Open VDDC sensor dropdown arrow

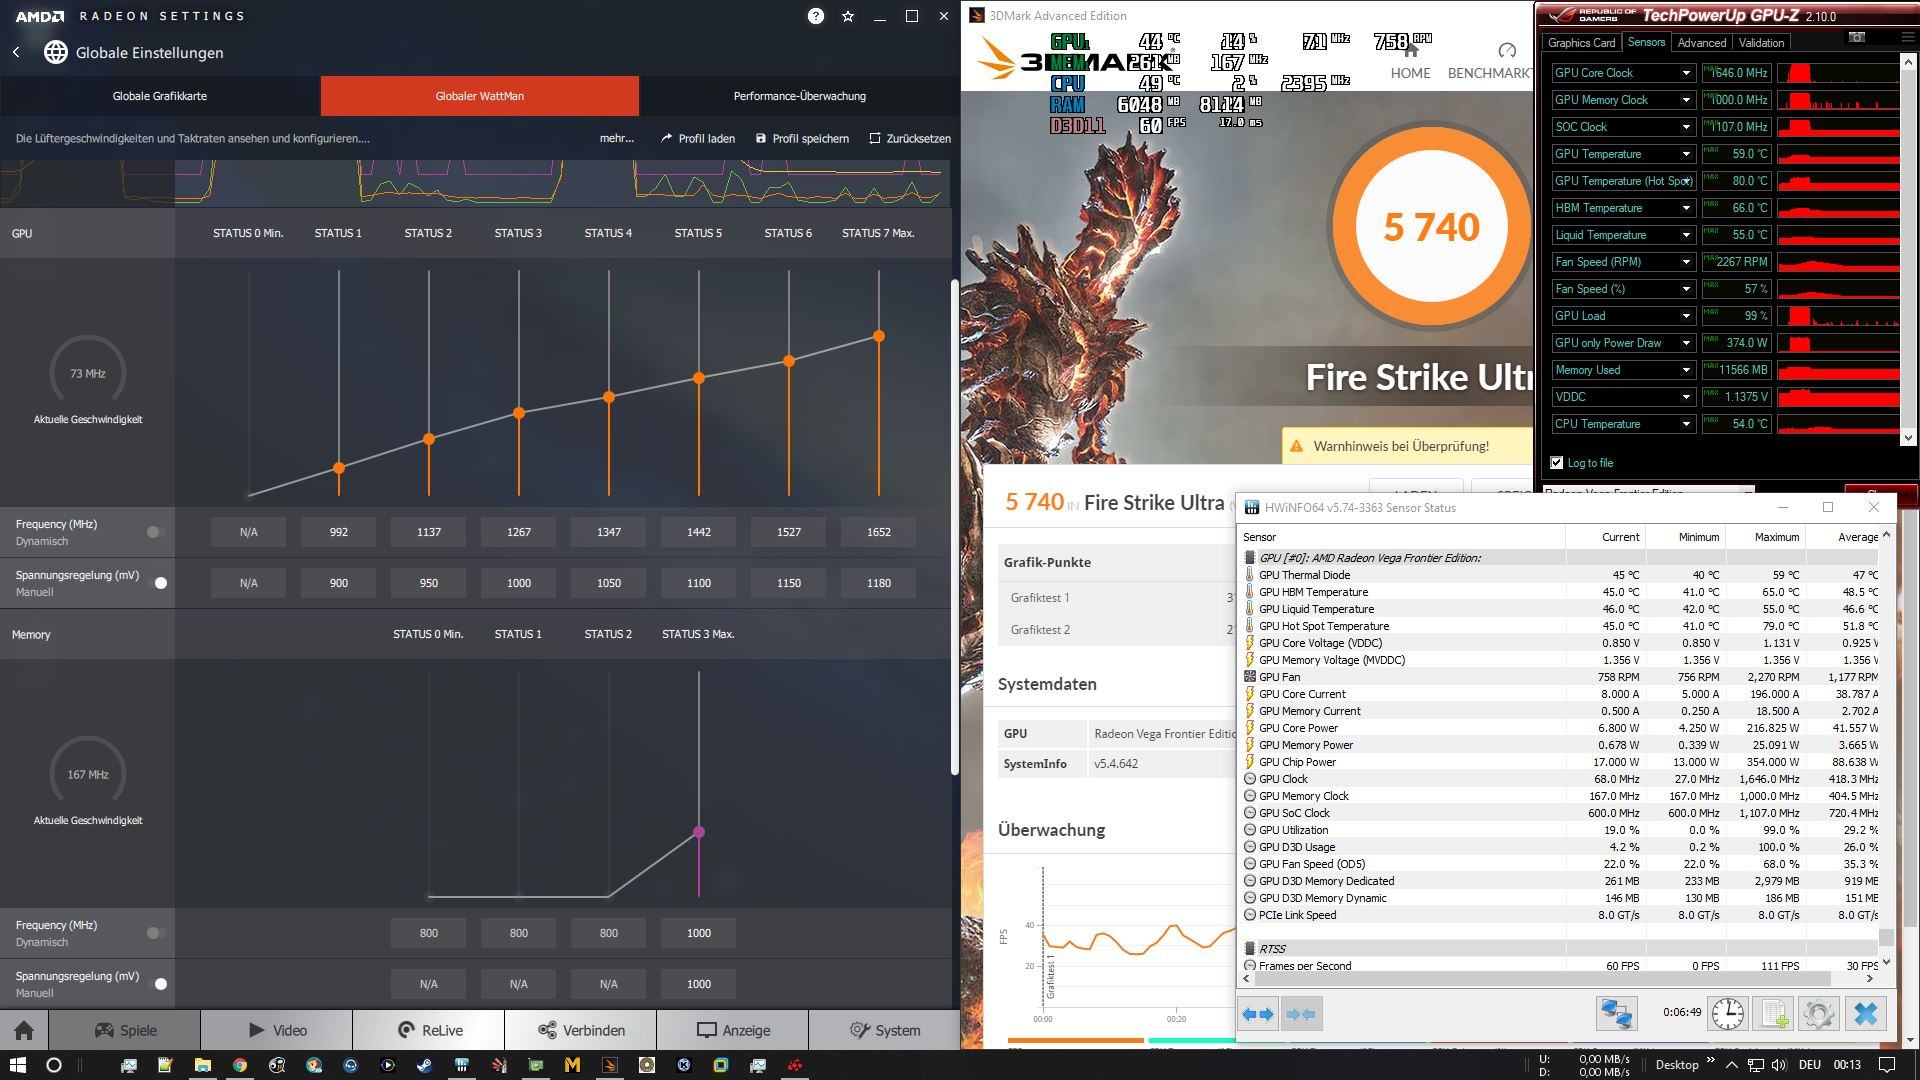[x=1686, y=397]
